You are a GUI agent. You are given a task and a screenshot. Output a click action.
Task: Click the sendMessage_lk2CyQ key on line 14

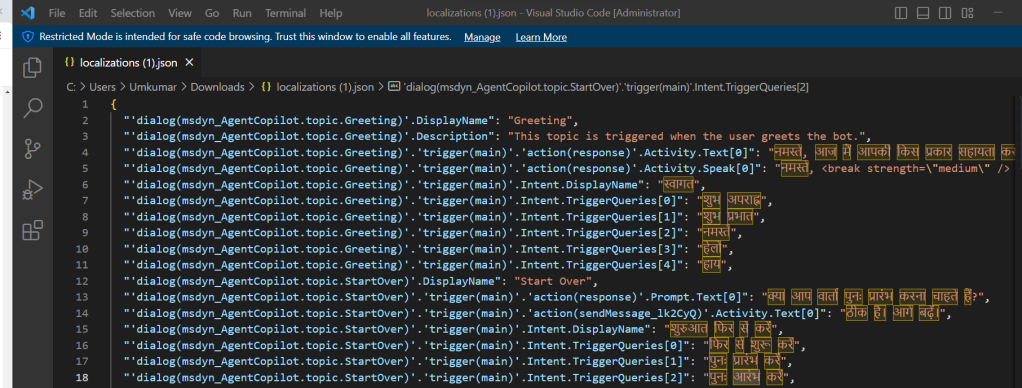point(476,314)
